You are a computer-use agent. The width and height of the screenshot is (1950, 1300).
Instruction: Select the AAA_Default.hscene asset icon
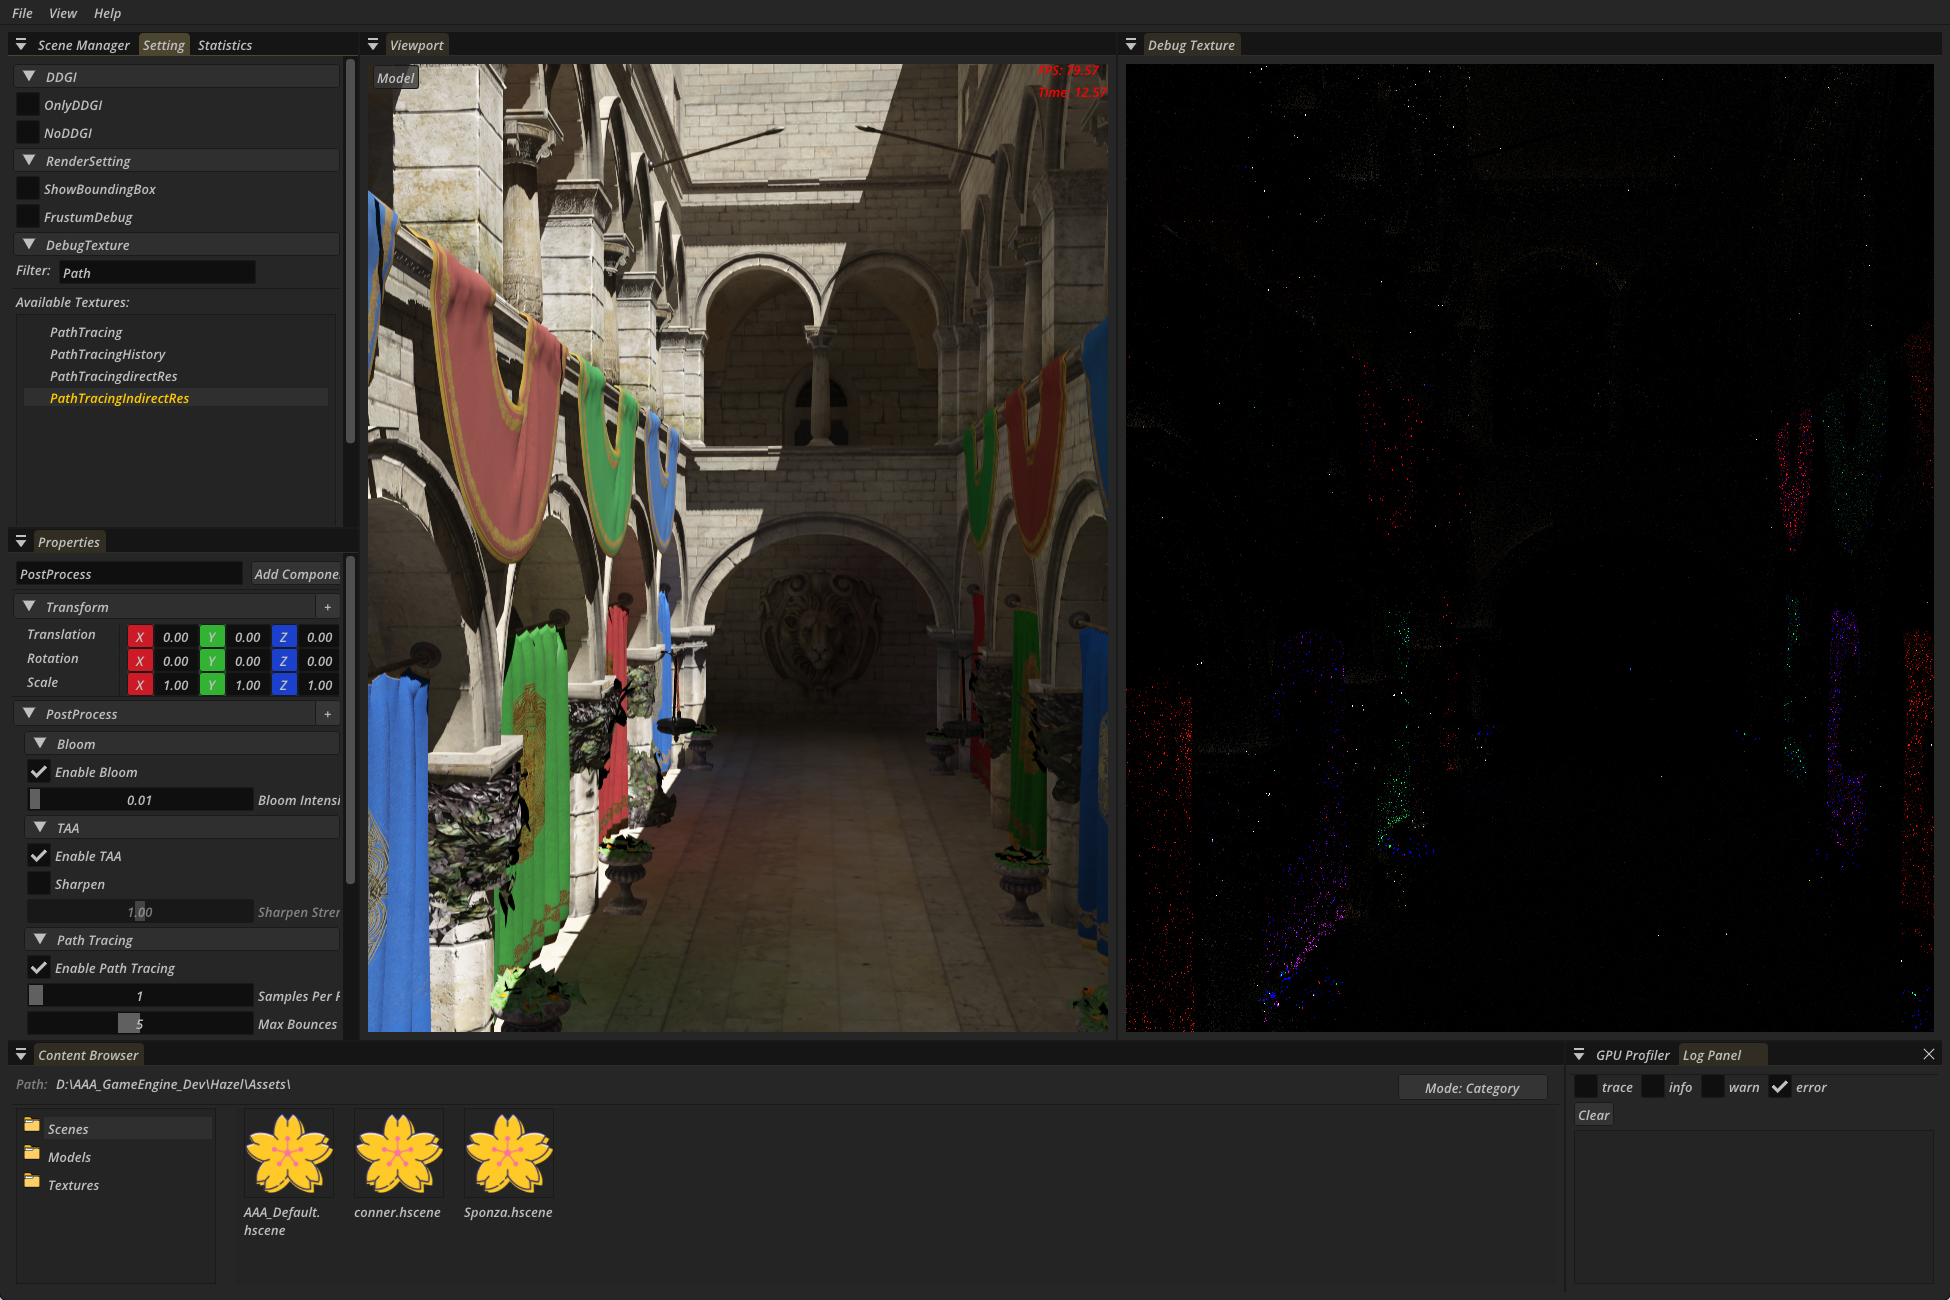pyautogui.click(x=288, y=1153)
